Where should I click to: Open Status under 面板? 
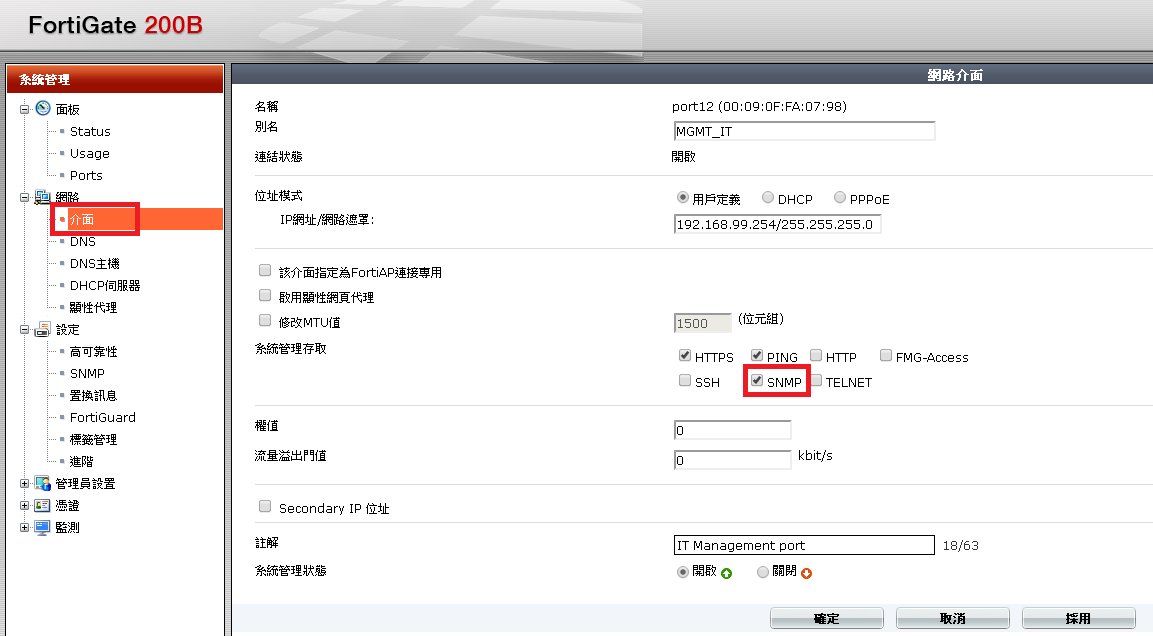[90, 132]
